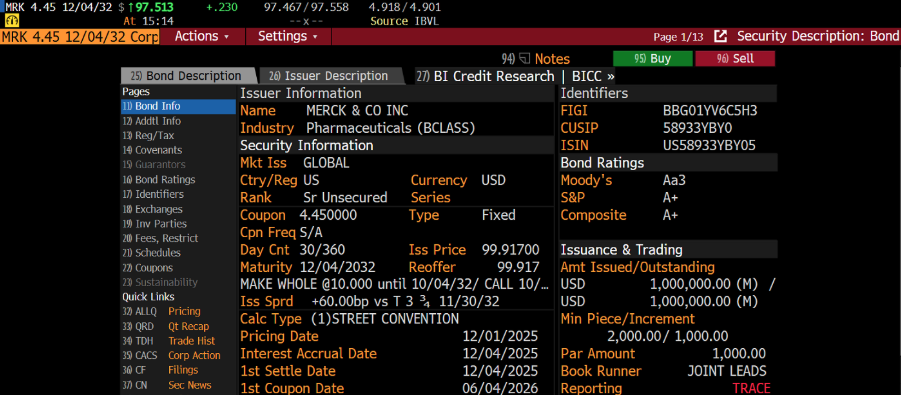Open the Actions dropdown menu

[202, 36]
